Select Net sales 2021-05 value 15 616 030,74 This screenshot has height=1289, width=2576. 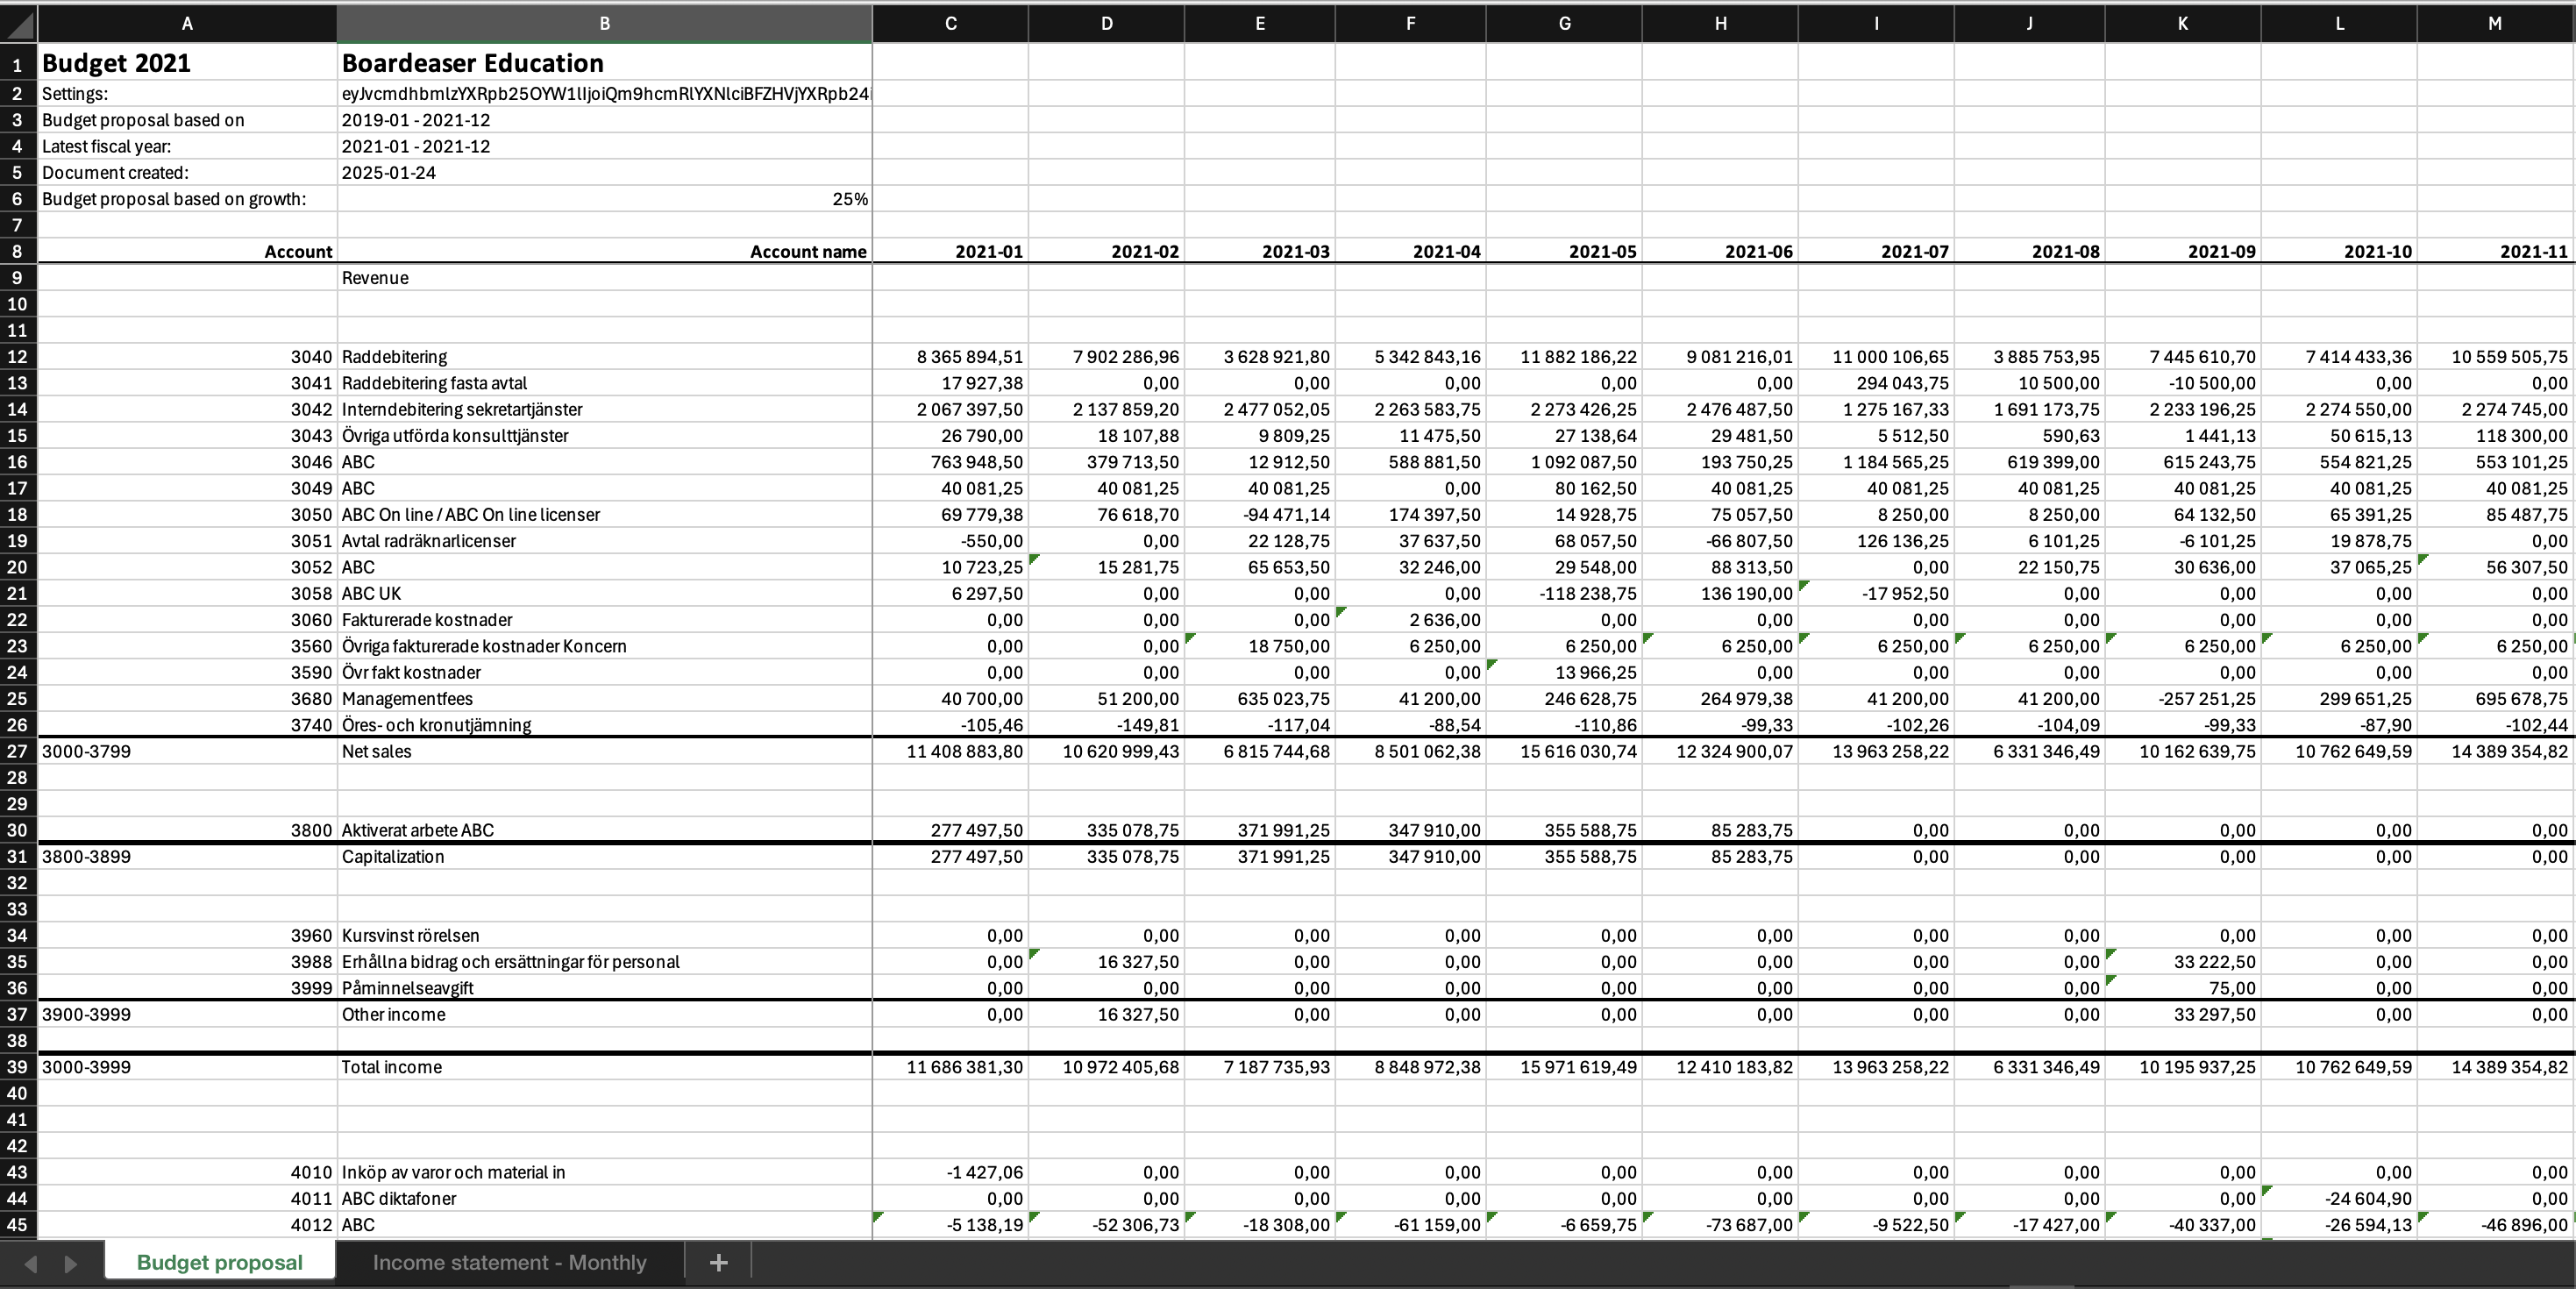pos(1564,751)
